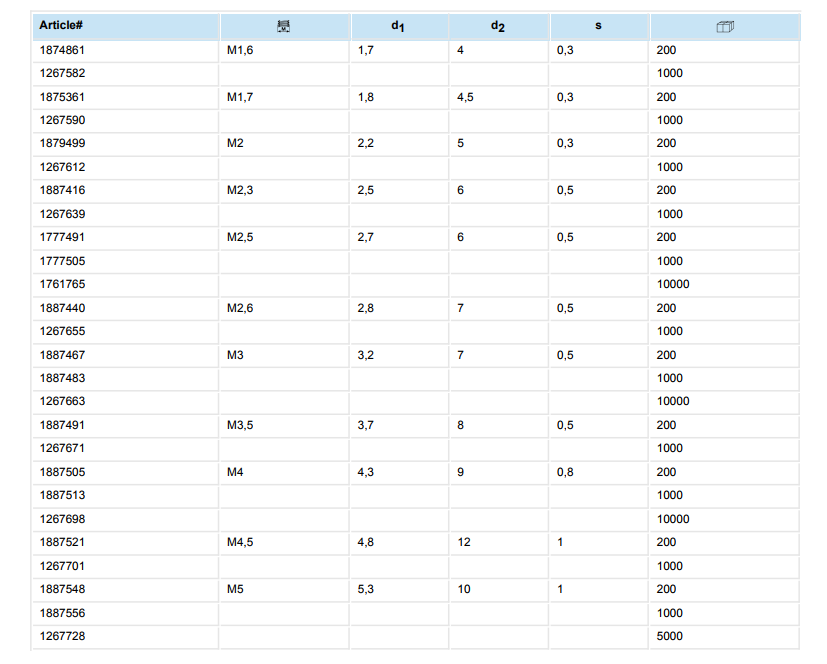This screenshot has height=664, width=827.
Task: Click the d1 column header
Action: point(398,26)
